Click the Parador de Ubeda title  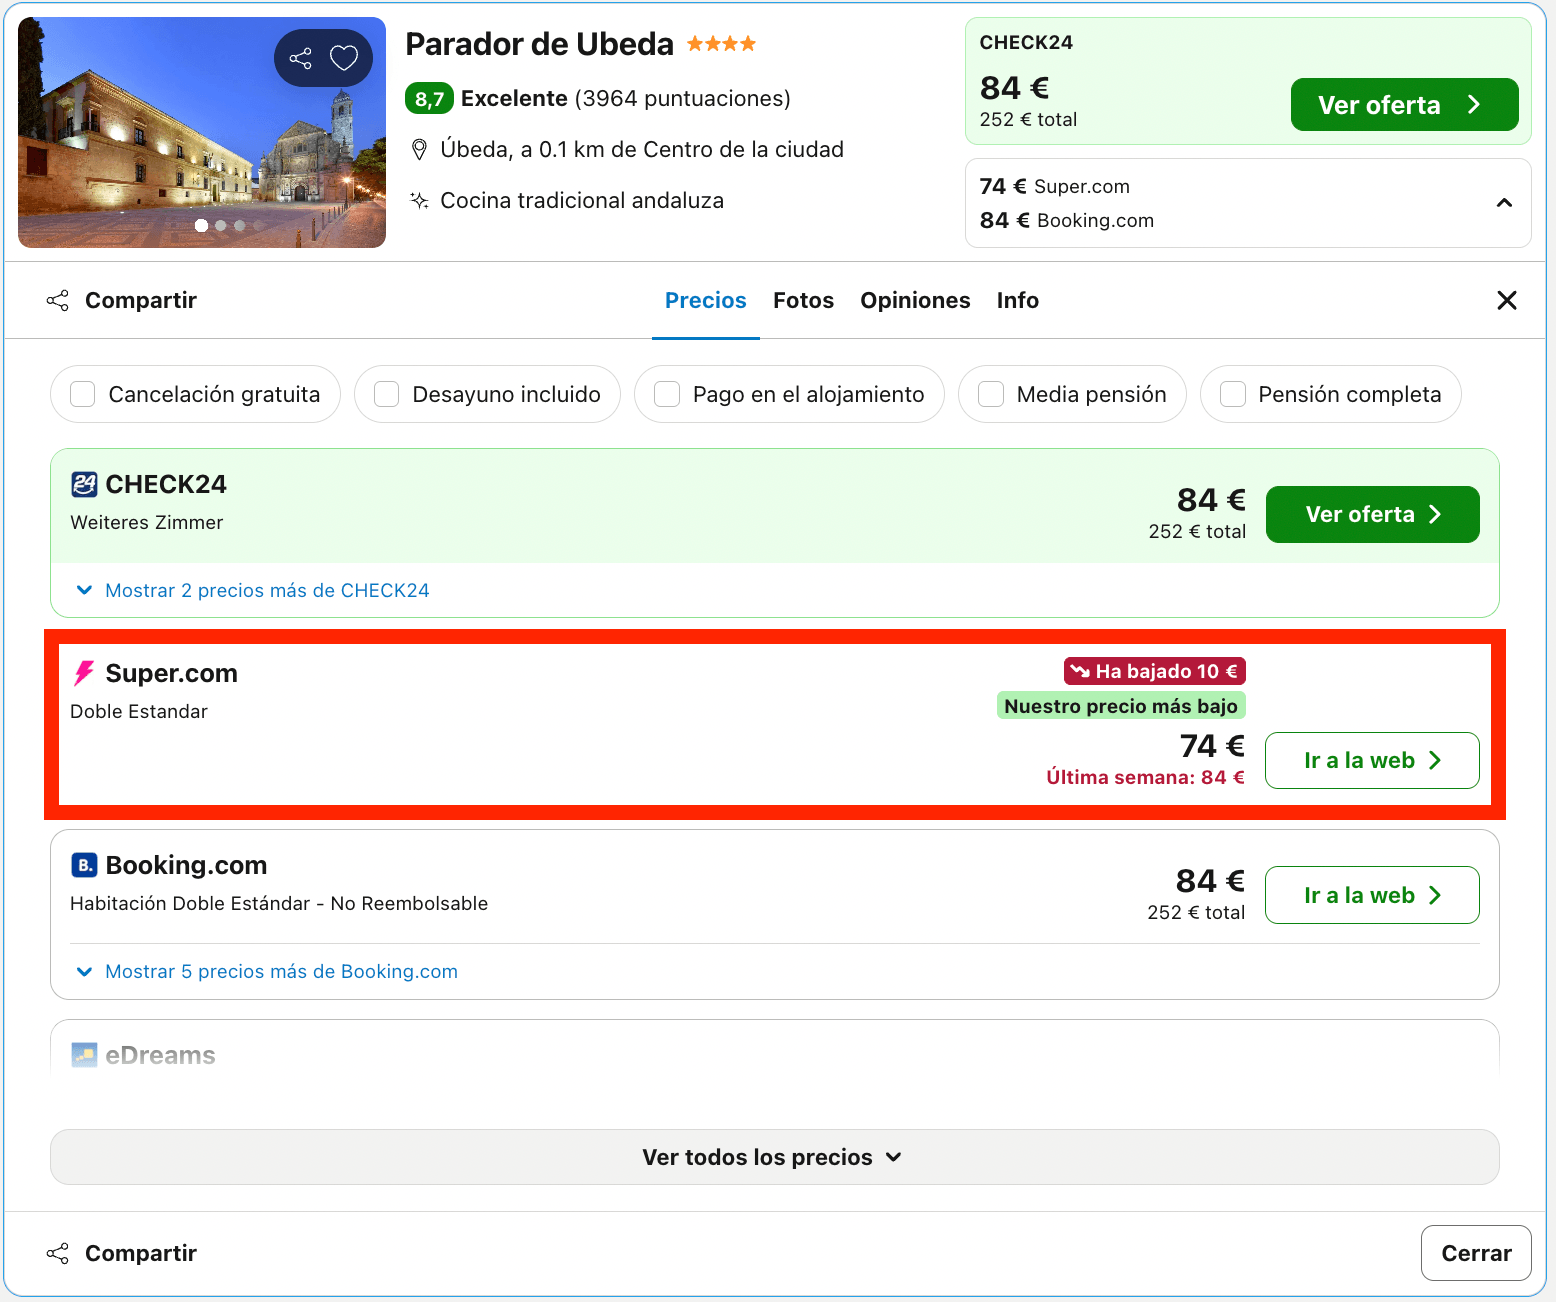(x=539, y=44)
